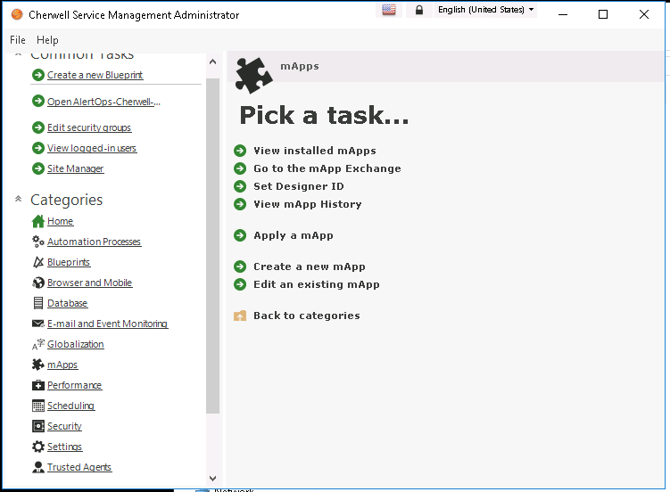Collapse the Categories section
Viewport: 670px width, 492px height.
point(18,200)
